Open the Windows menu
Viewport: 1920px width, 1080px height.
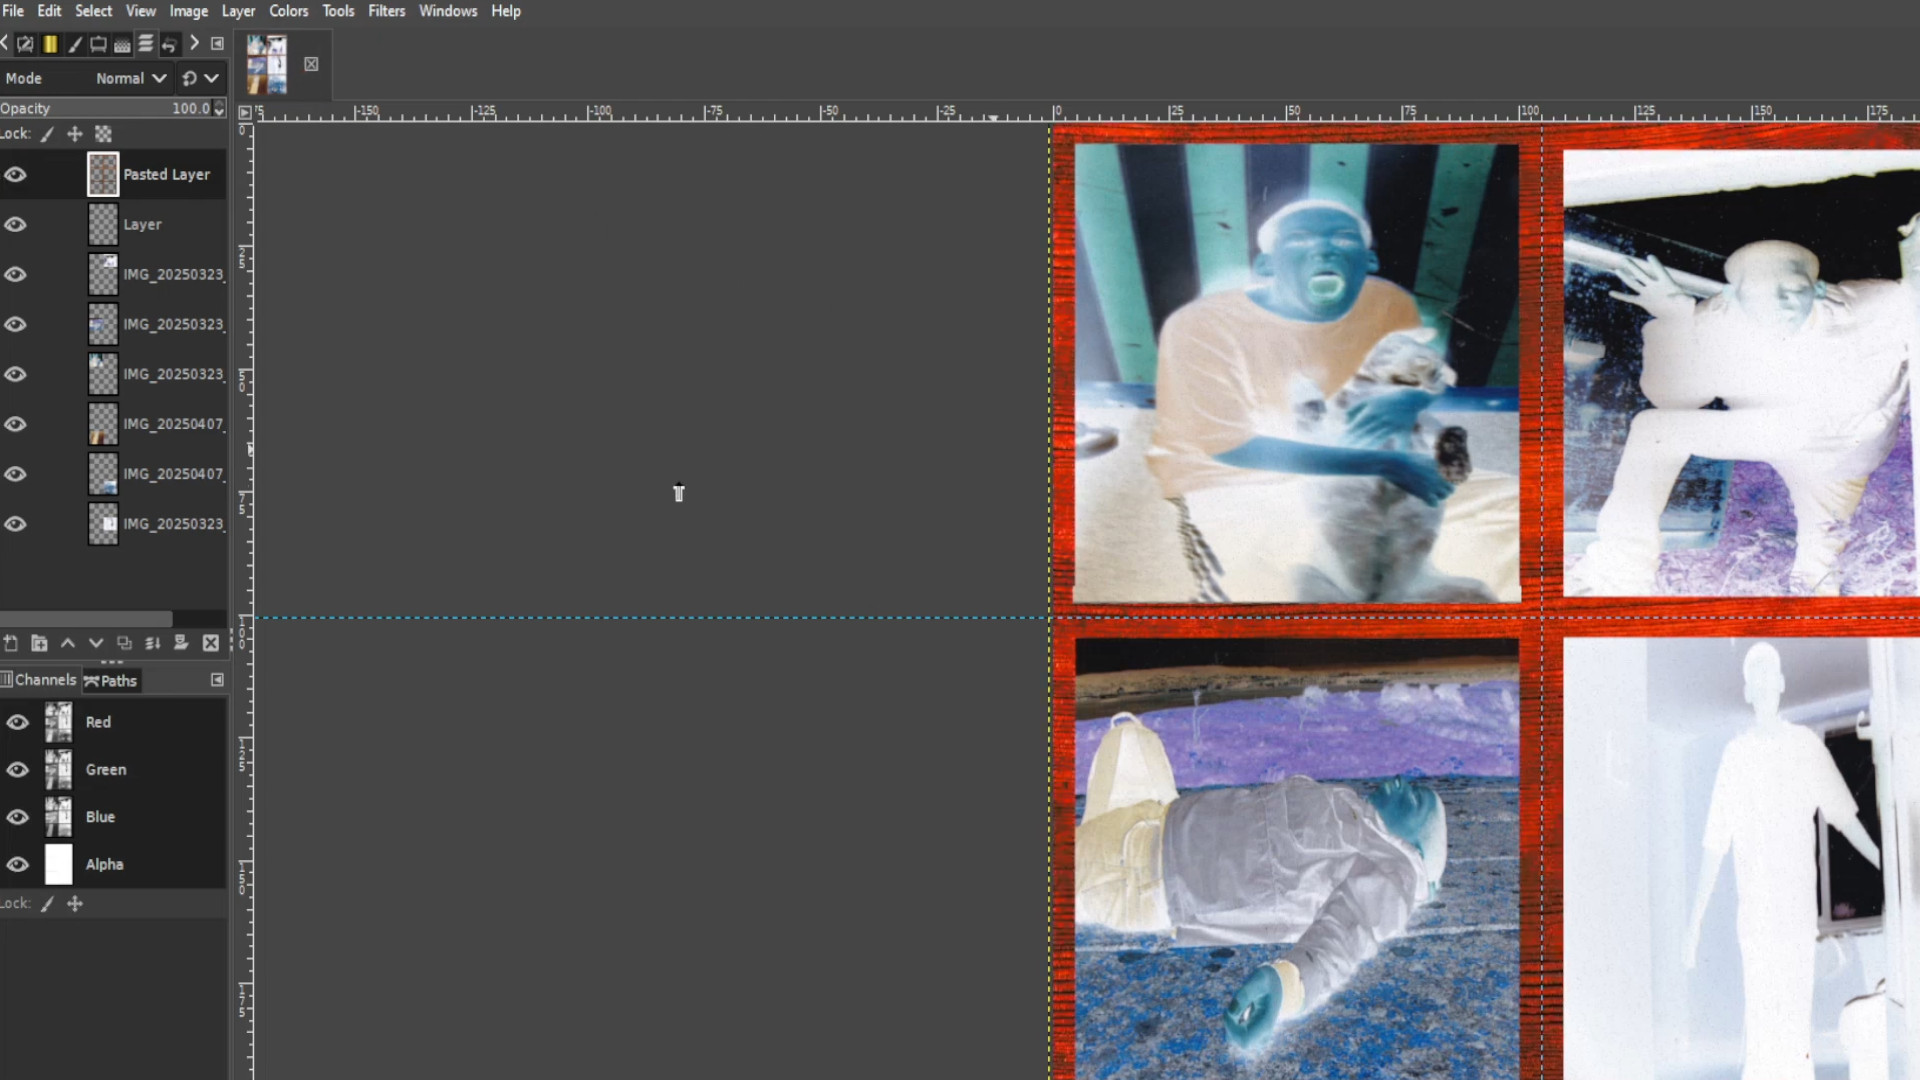(448, 11)
